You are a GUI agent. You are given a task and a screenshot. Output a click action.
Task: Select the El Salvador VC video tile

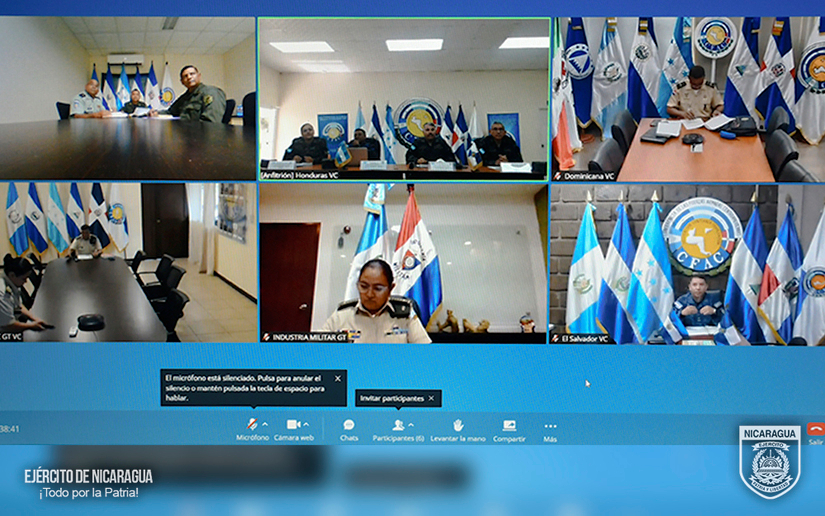coord(688,263)
